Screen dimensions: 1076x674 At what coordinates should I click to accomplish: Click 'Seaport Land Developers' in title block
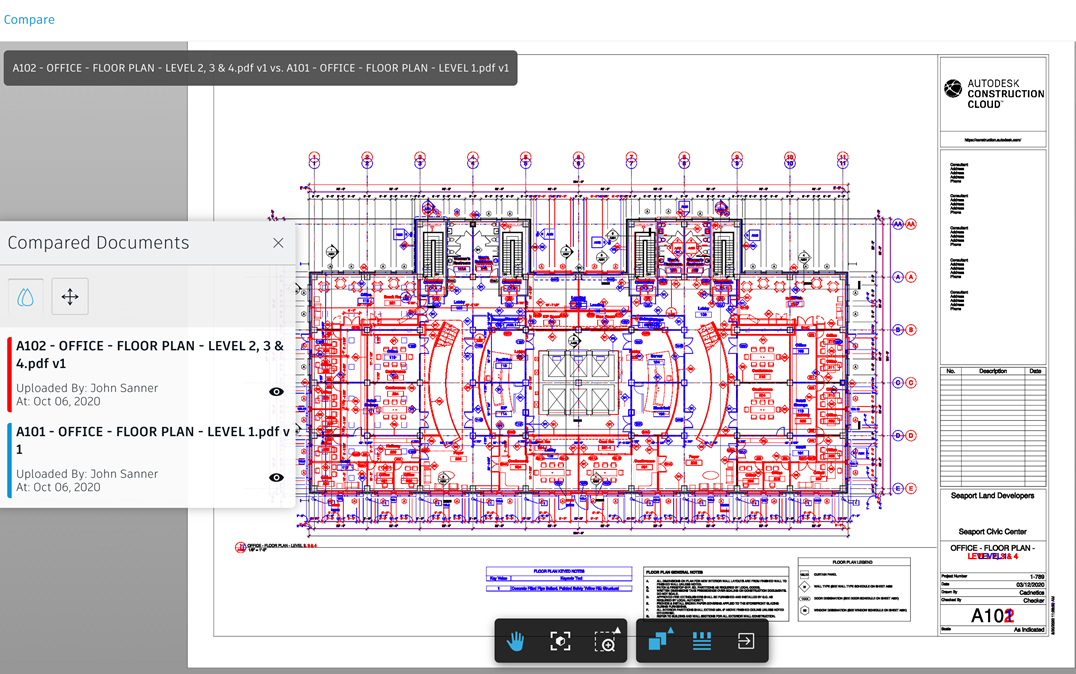(x=992, y=496)
